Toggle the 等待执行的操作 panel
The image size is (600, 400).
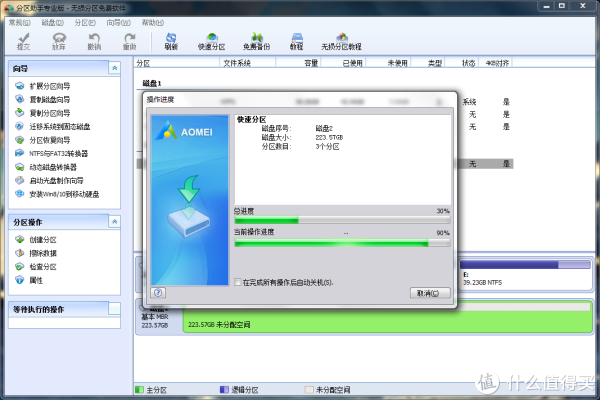point(114,309)
